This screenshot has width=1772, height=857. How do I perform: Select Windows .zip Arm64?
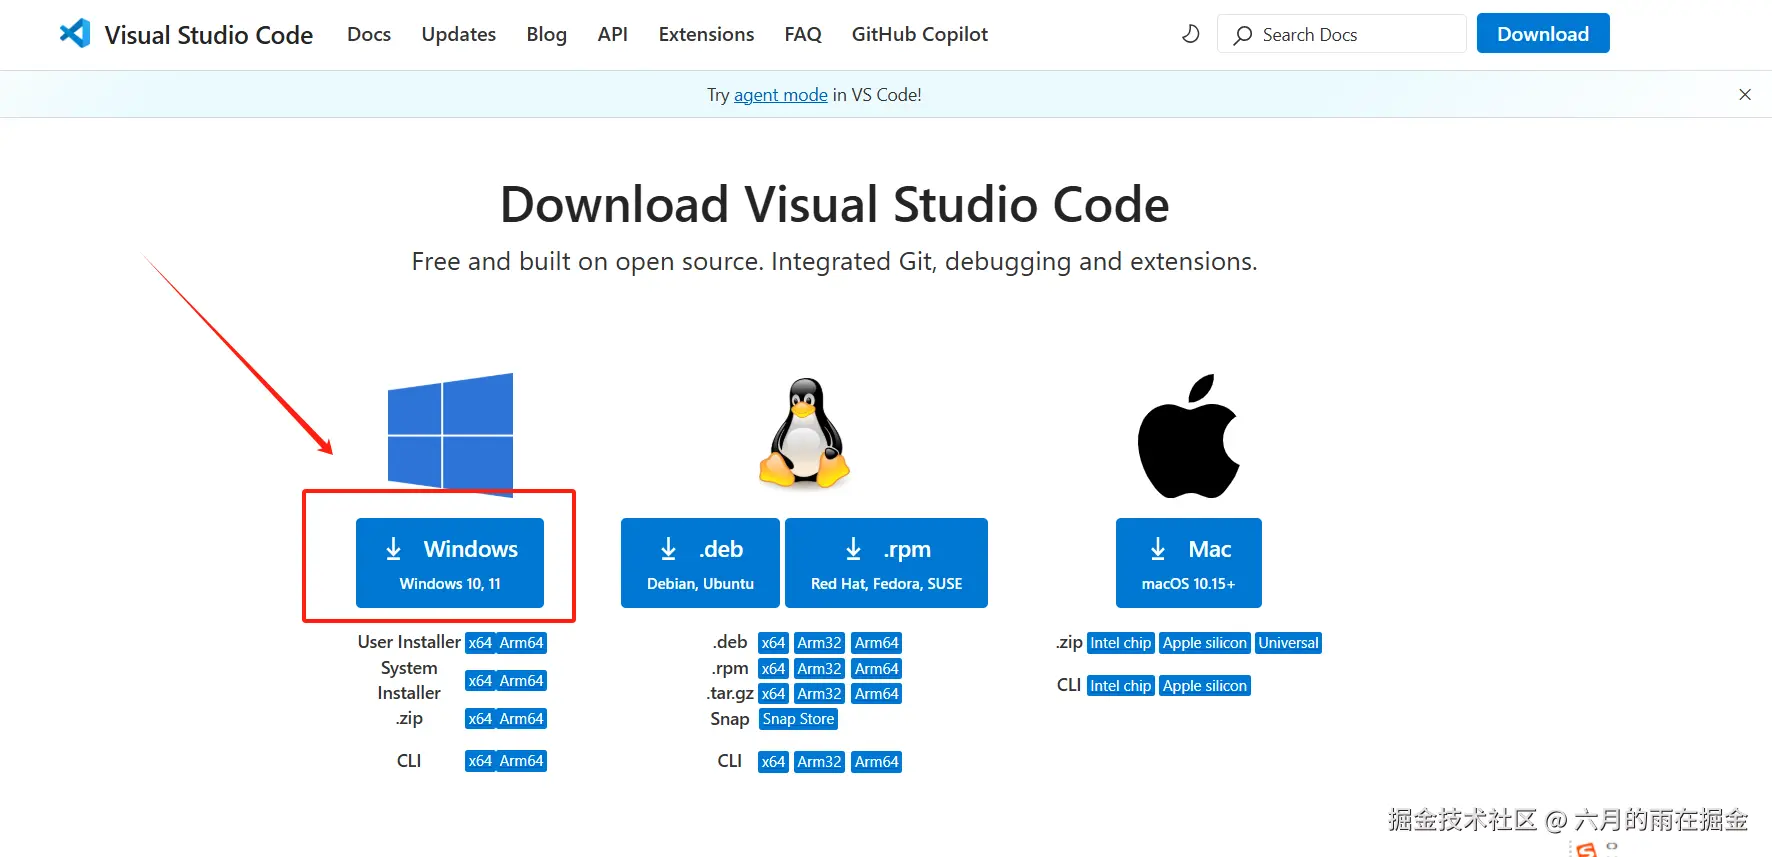(521, 719)
